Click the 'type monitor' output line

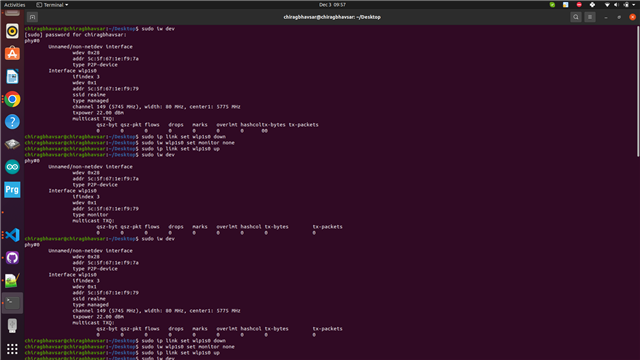91,215
